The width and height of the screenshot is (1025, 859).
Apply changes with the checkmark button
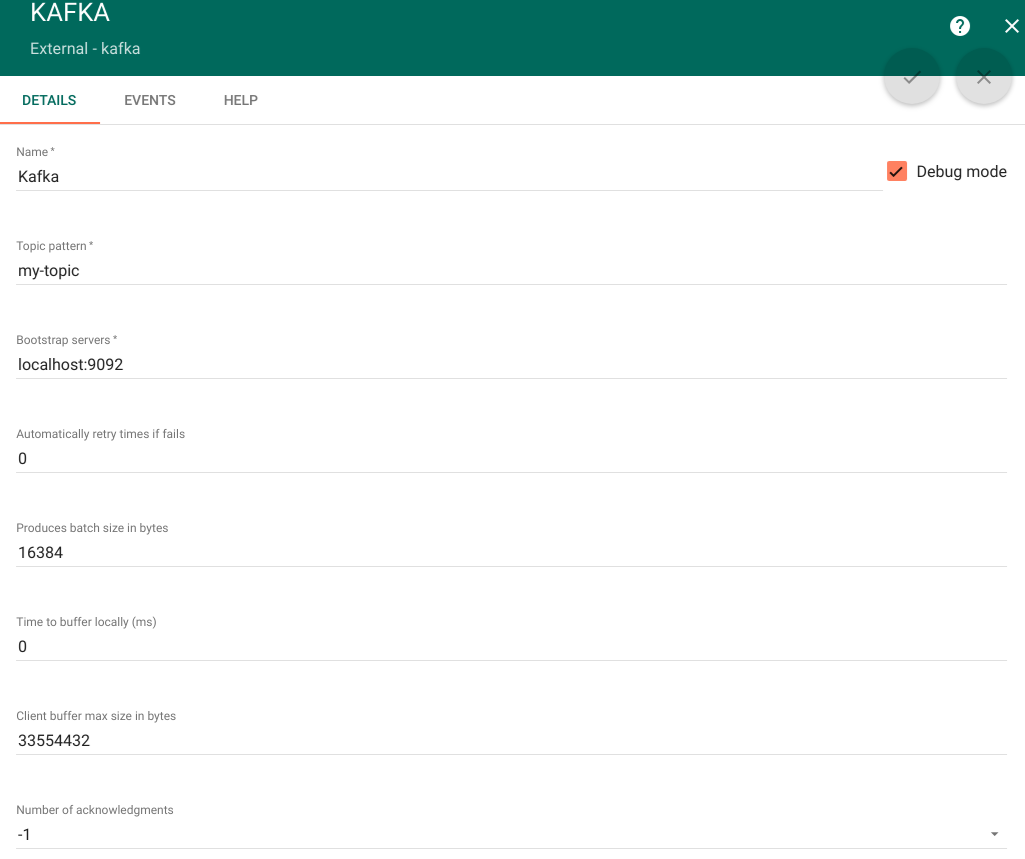[x=911, y=77]
